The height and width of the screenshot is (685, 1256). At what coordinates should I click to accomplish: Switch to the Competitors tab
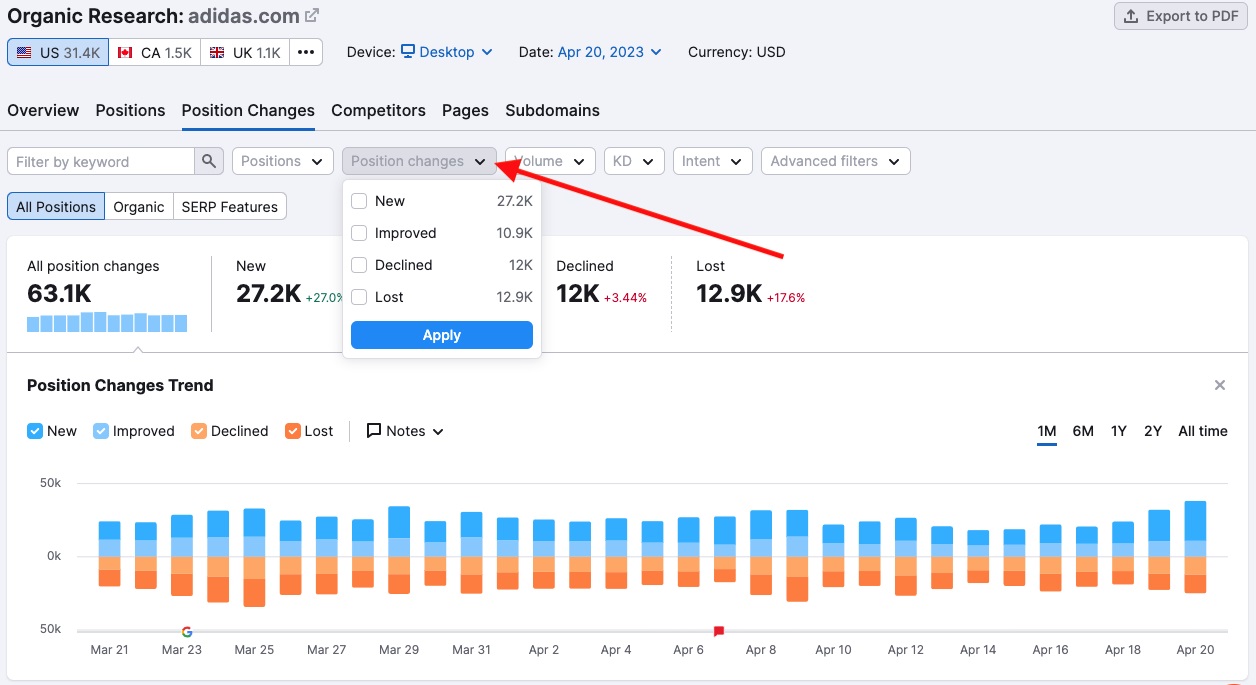pos(378,110)
